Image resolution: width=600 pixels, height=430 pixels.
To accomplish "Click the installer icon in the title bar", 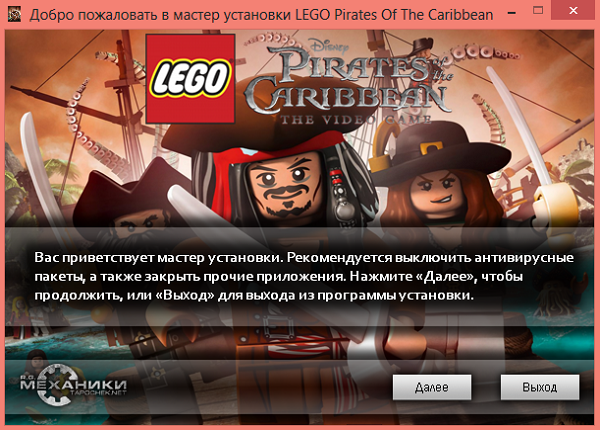I will click(x=15, y=15).
